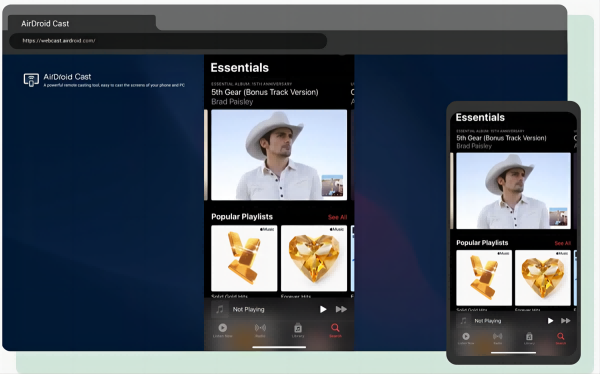This screenshot has width=600, height=374.
Task: Click Popular Playlists heading in cast view
Action: tap(242, 217)
